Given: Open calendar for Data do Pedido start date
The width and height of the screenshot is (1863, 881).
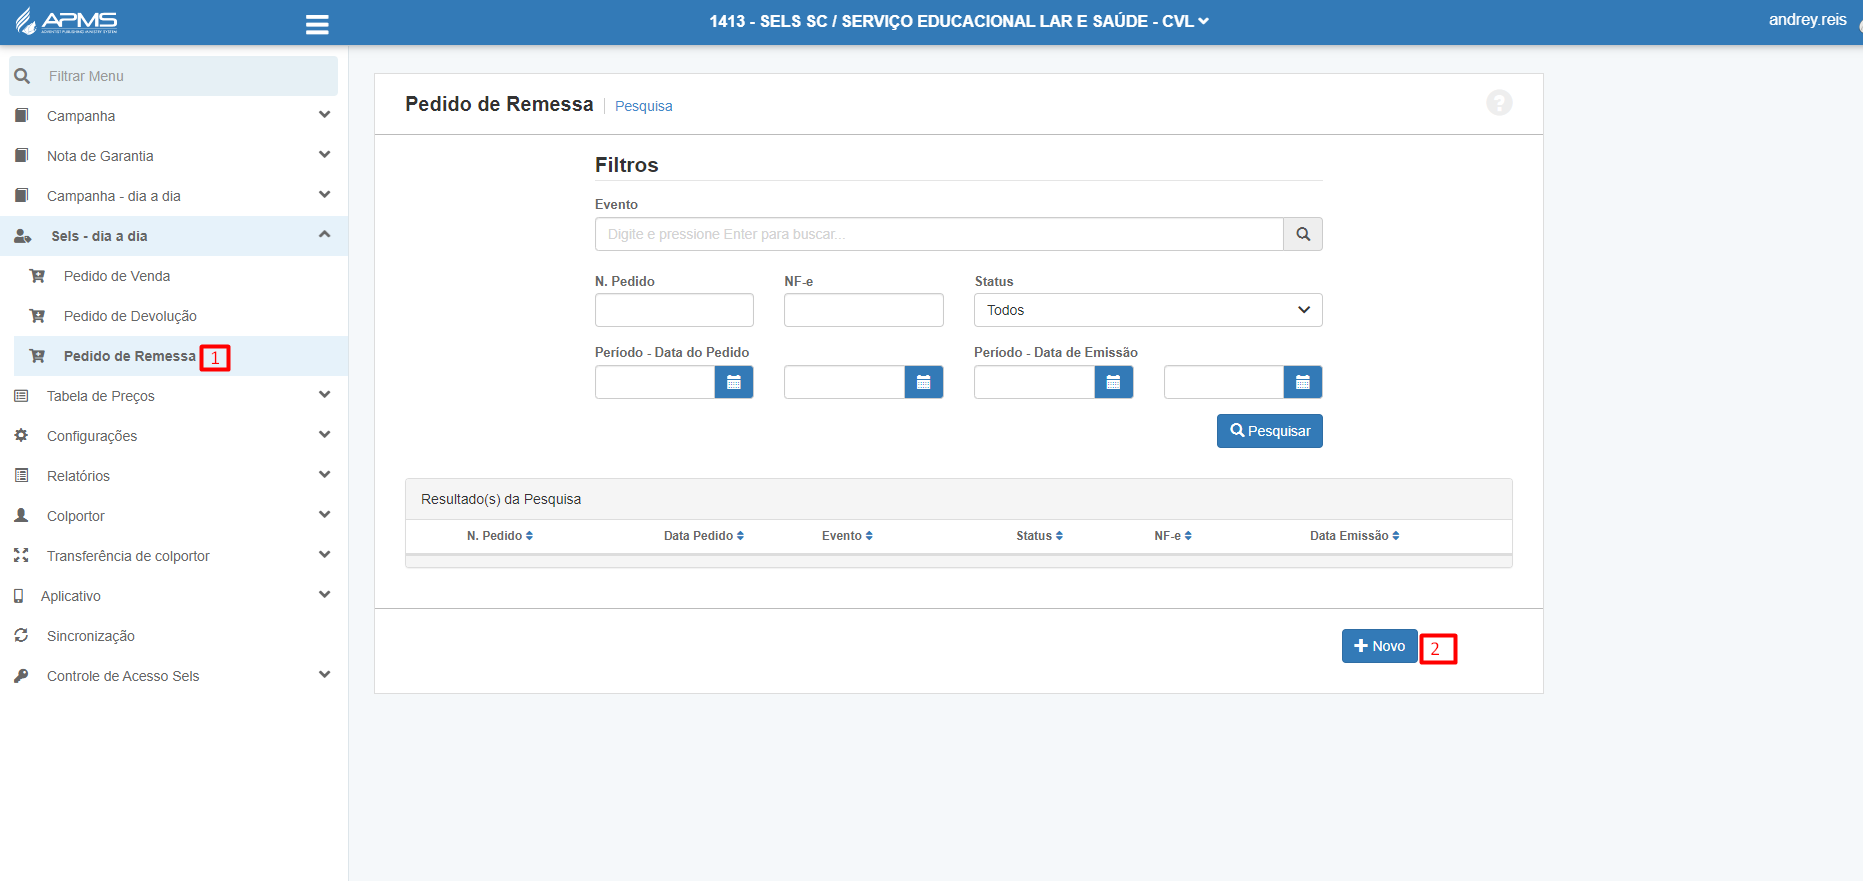Looking at the screenshot, I should pyautogui.click(x=734, y=382).
